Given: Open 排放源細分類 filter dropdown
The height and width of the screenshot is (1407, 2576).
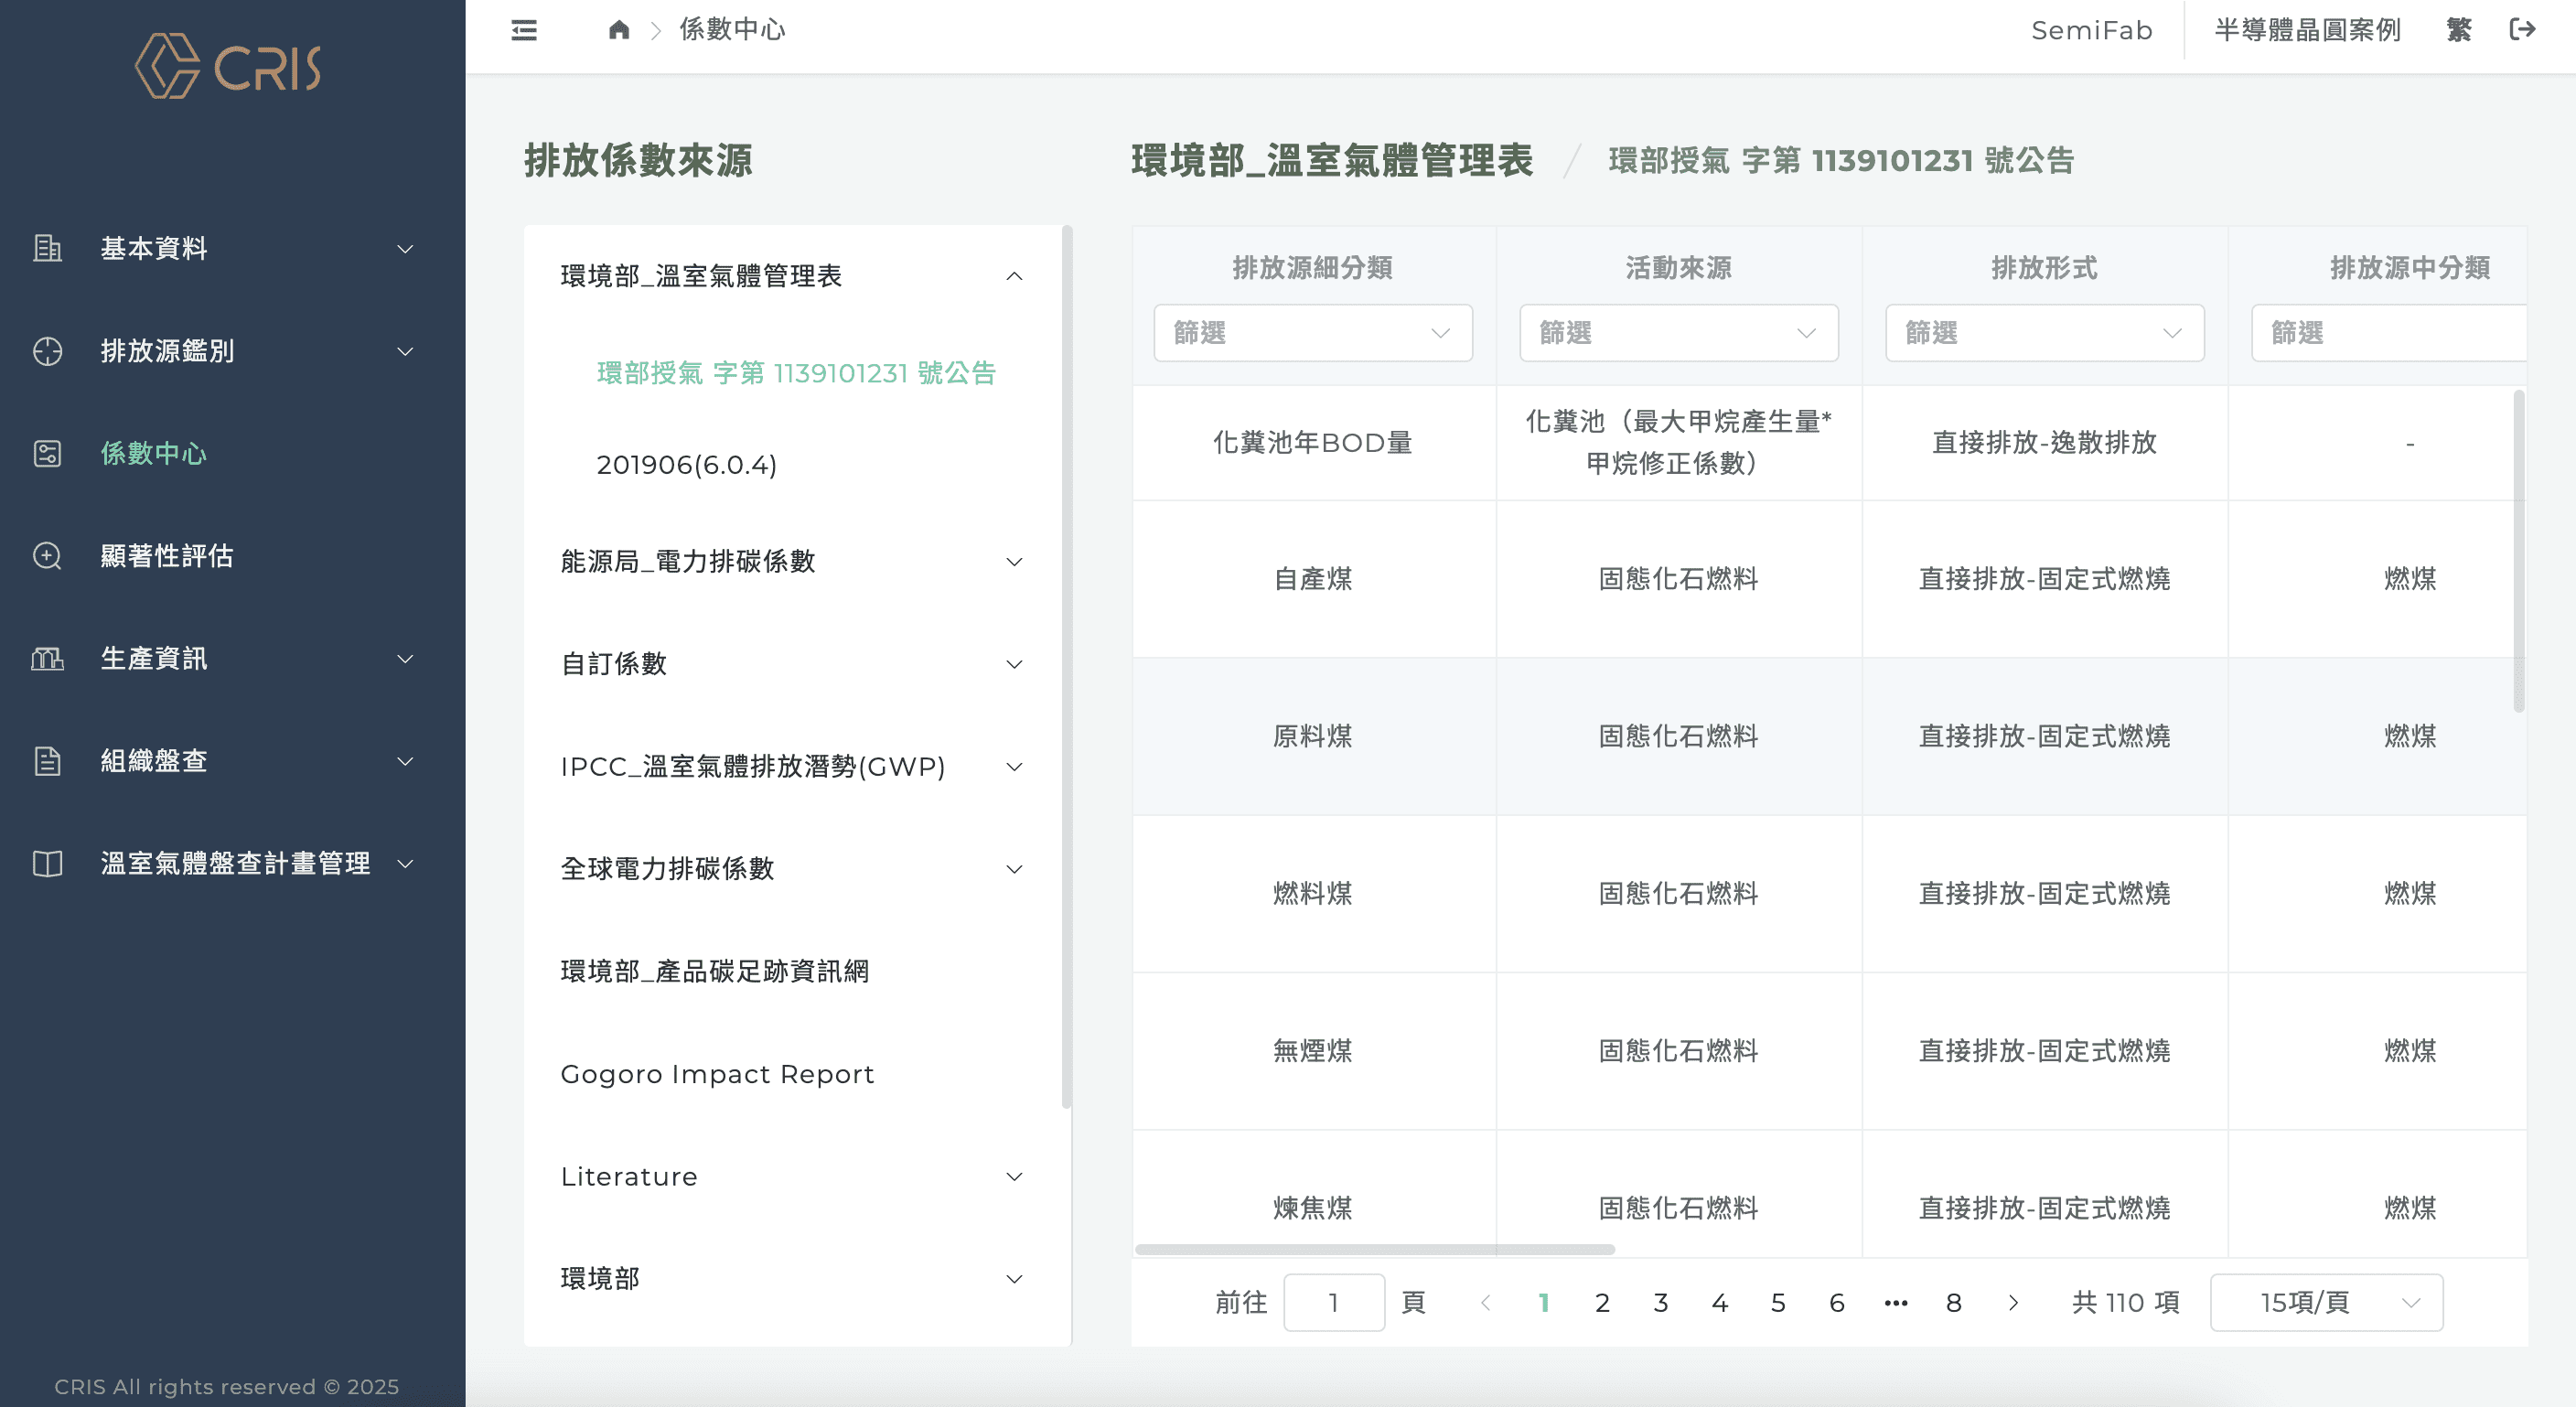Looking at the screenshot, I should (x=1312, y=333).
